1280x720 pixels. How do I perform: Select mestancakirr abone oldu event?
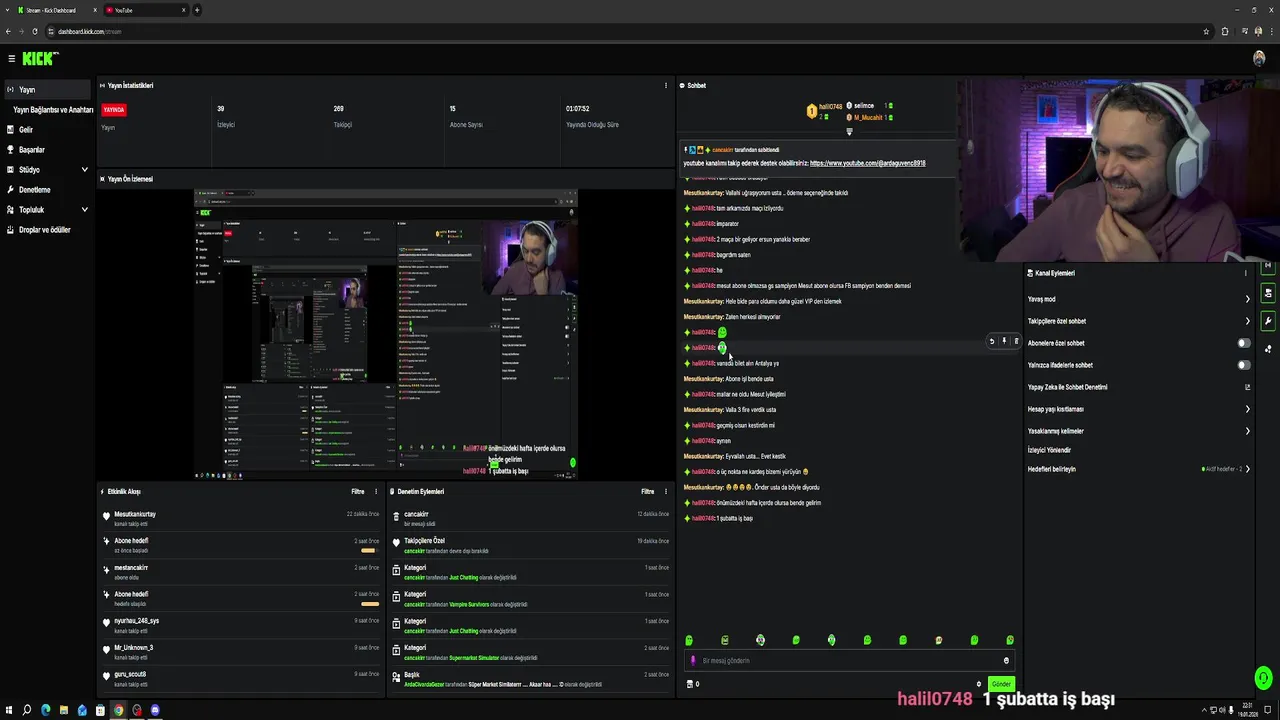tap(240, 572)
